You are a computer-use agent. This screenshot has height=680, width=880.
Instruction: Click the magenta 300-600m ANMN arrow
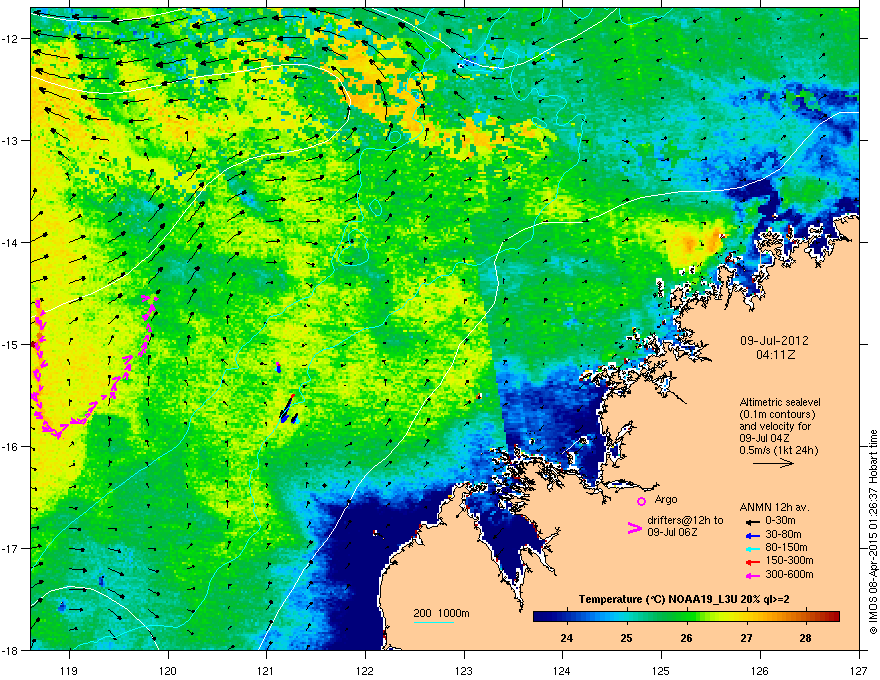pos(753,575)
